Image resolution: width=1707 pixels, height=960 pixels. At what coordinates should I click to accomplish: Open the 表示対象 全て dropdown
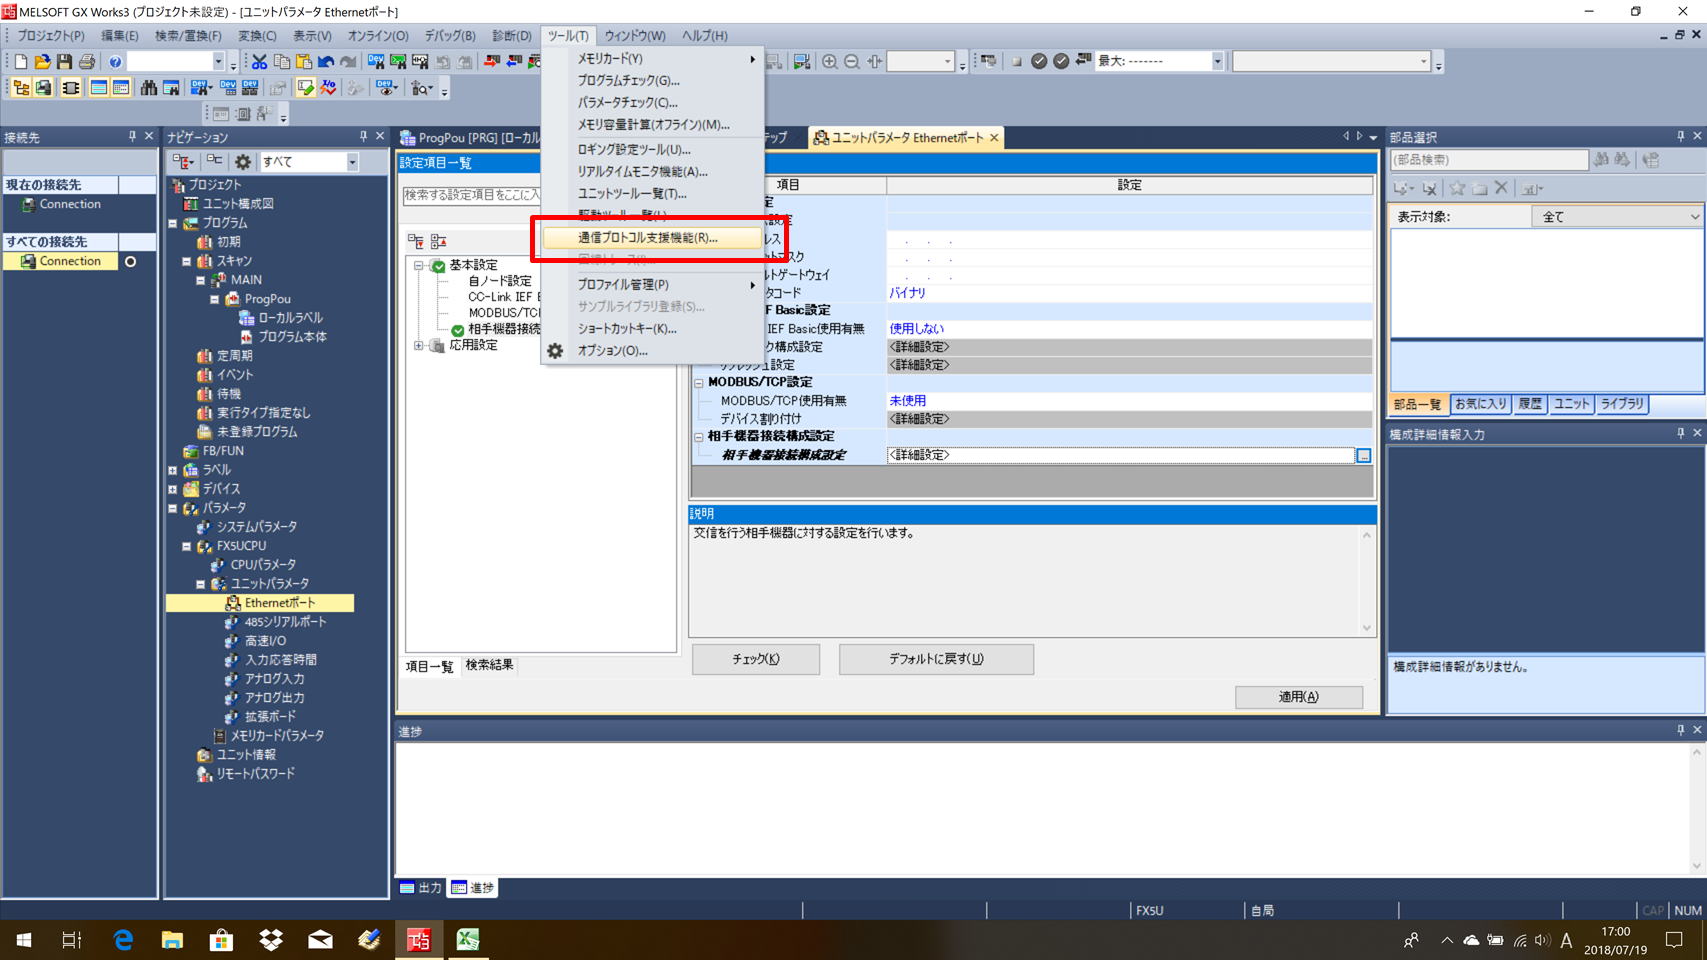click(x=1617, y=217)
